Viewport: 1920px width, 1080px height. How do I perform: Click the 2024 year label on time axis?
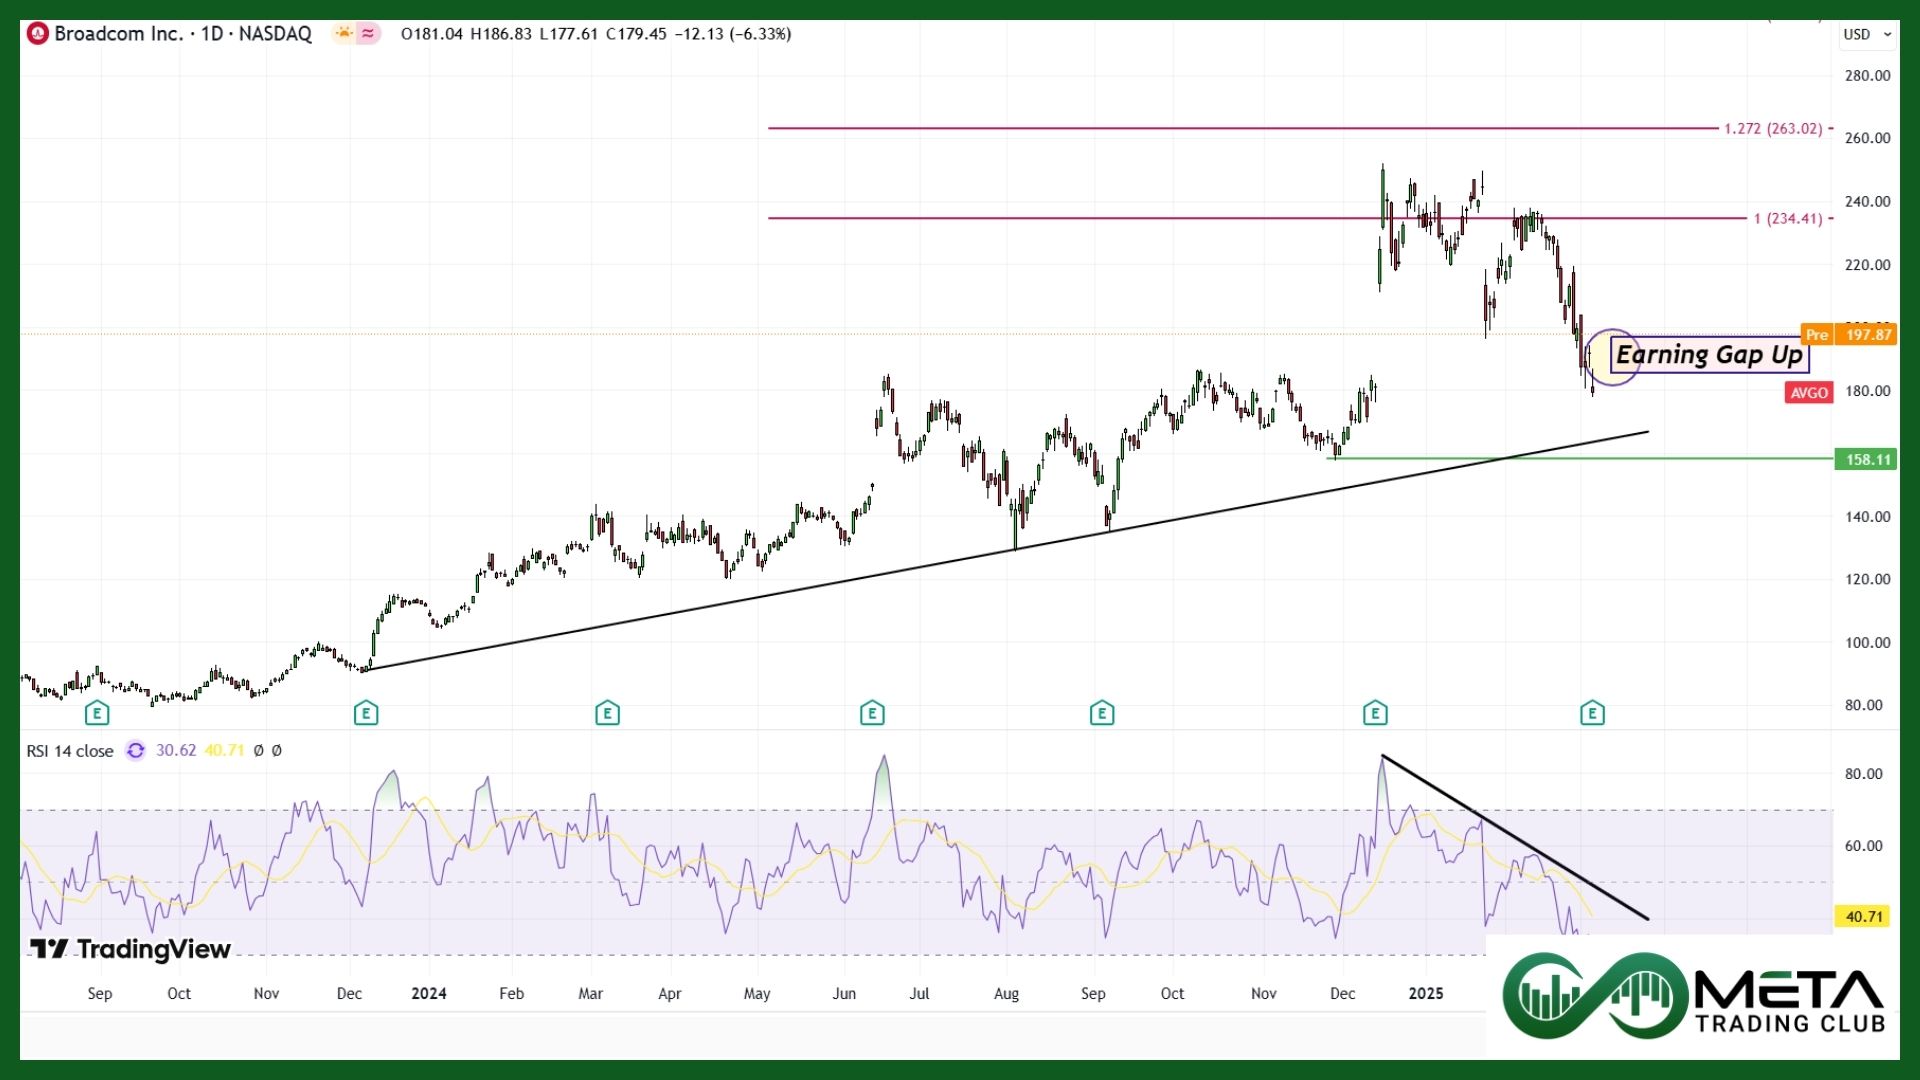tap(429, 993)
